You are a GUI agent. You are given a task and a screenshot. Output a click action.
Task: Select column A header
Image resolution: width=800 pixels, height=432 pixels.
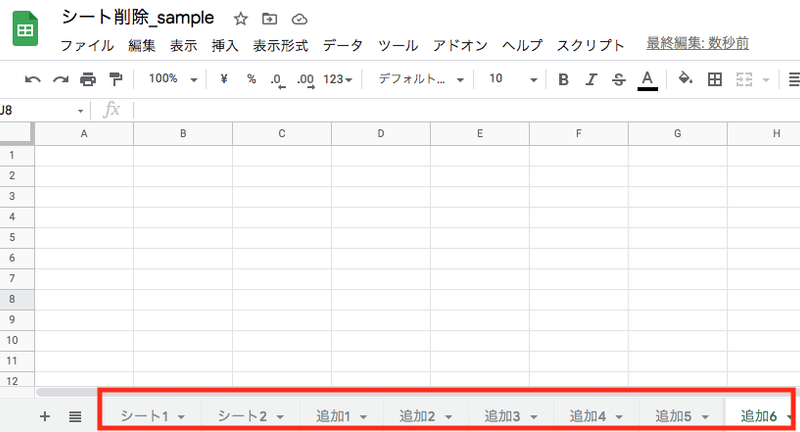click(84, 134)
